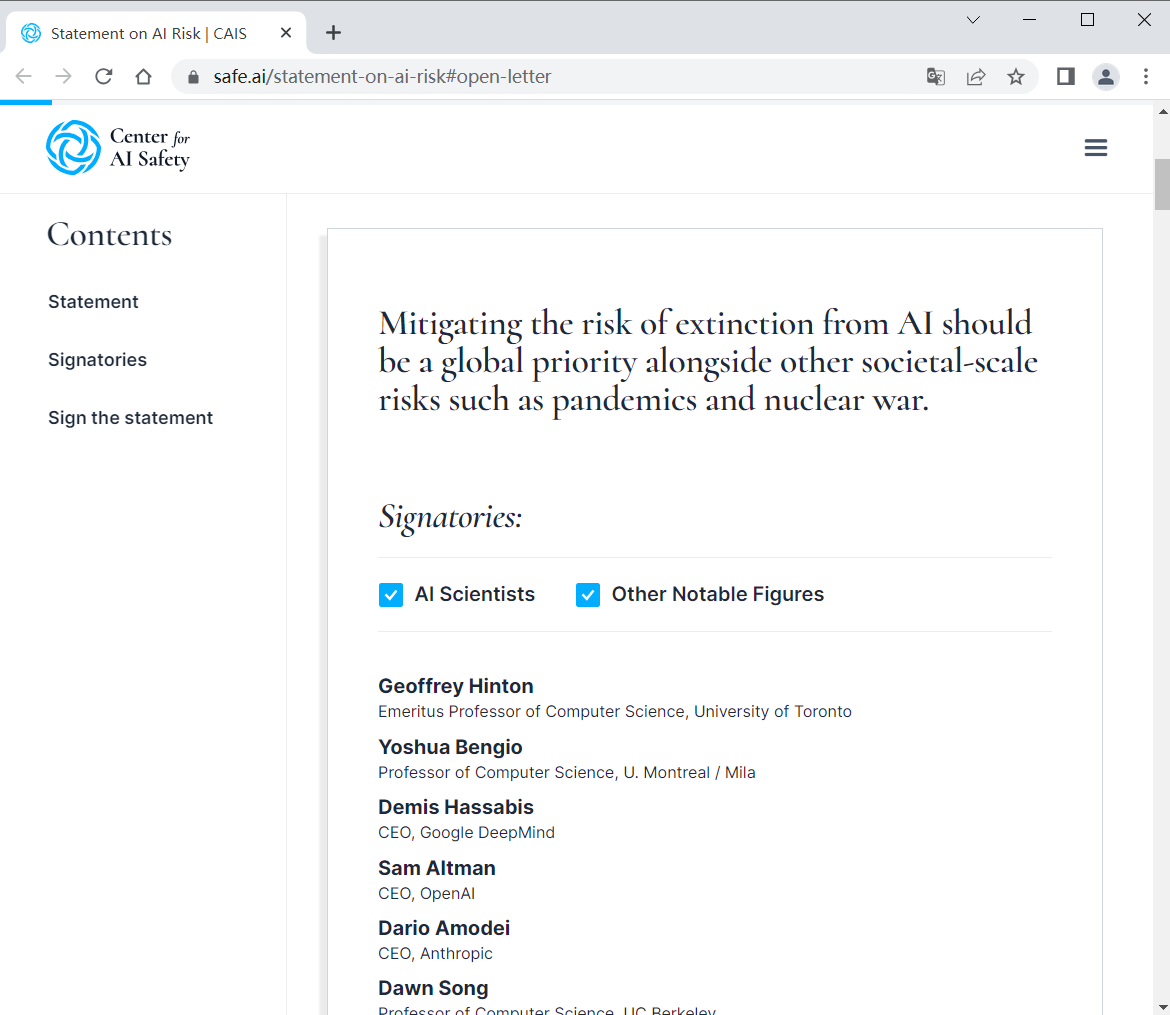This screenshot has width=1170, height=1015.
Task: Click the address bar URL field
Action: (x=550, y=77)
